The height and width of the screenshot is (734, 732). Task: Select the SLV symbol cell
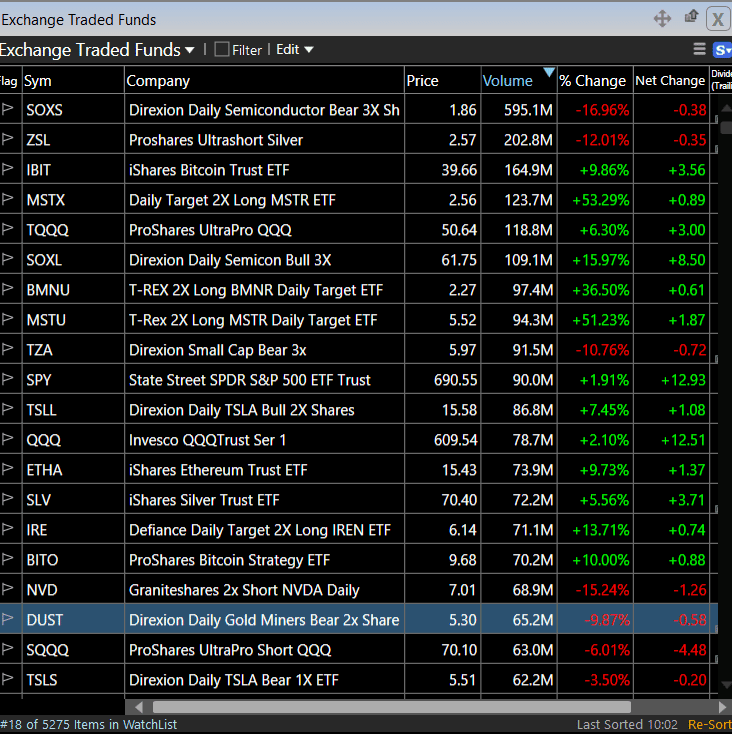tap(73, 499)
